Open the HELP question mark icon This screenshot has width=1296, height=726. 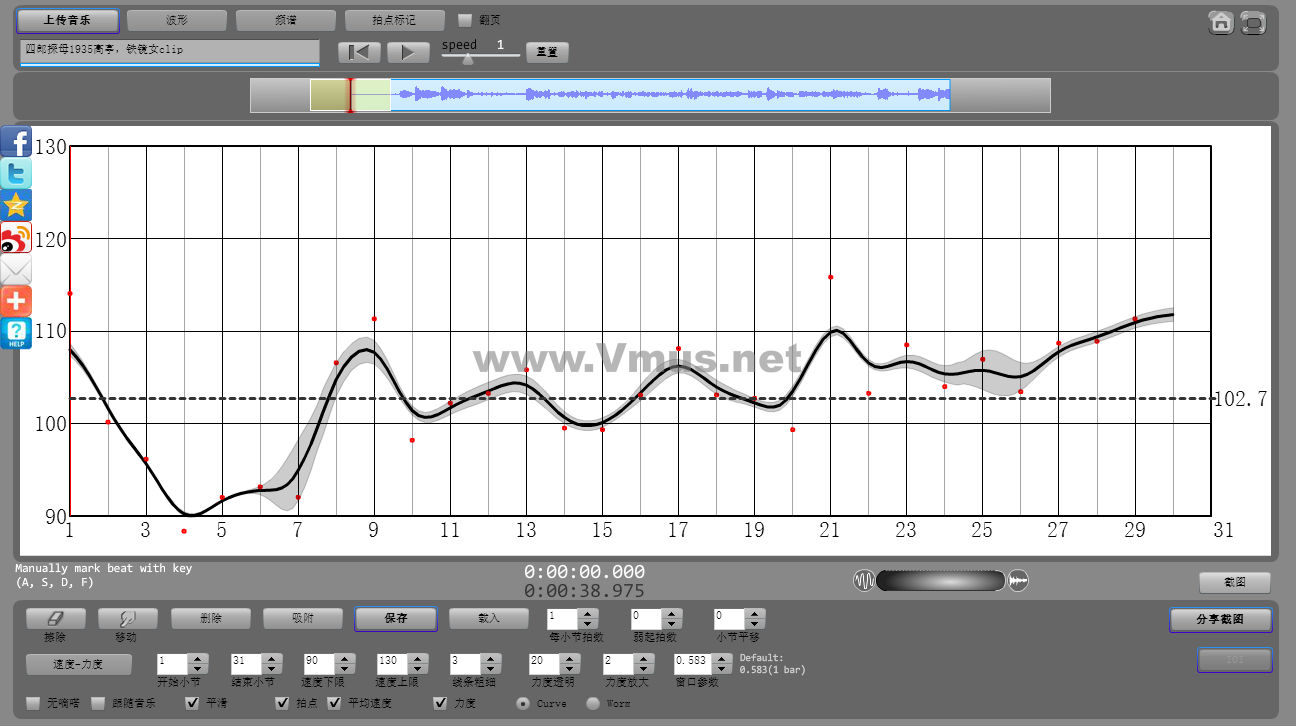(x=16, y=333)
